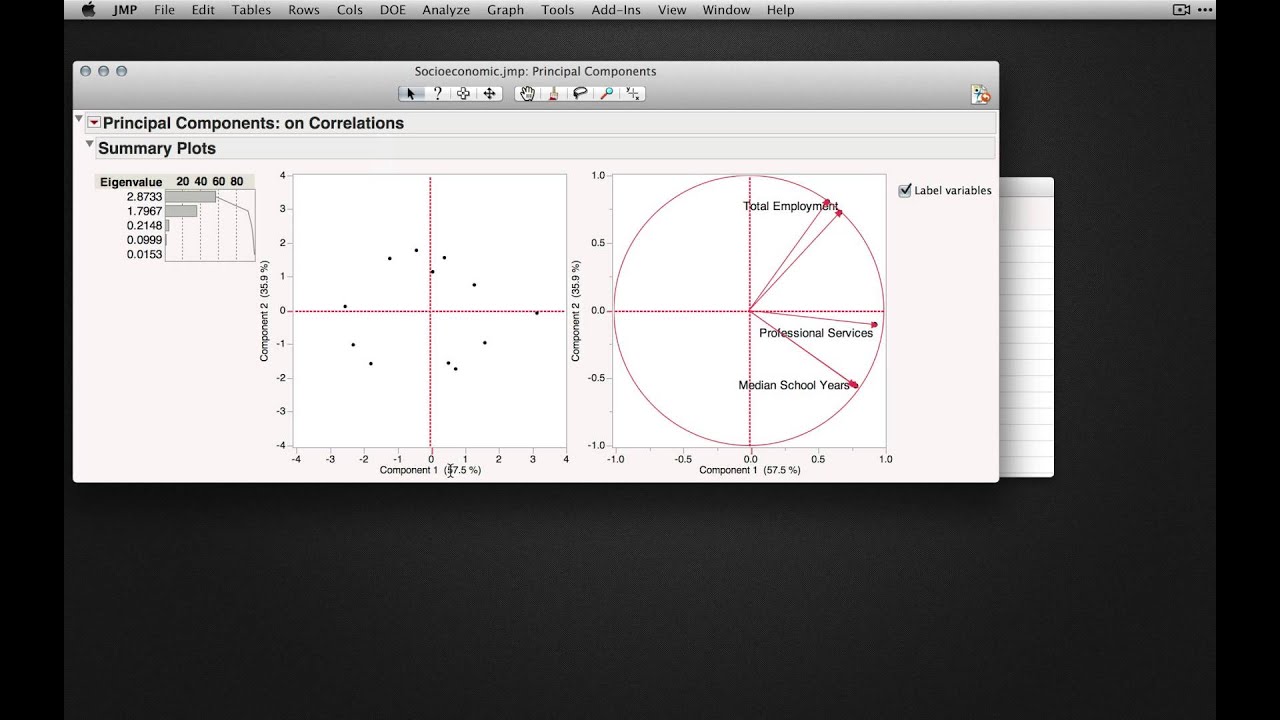Click the Total Employment label in loading plot
1280x720 pixels.
pyautogui.click(x=790, y=206)
